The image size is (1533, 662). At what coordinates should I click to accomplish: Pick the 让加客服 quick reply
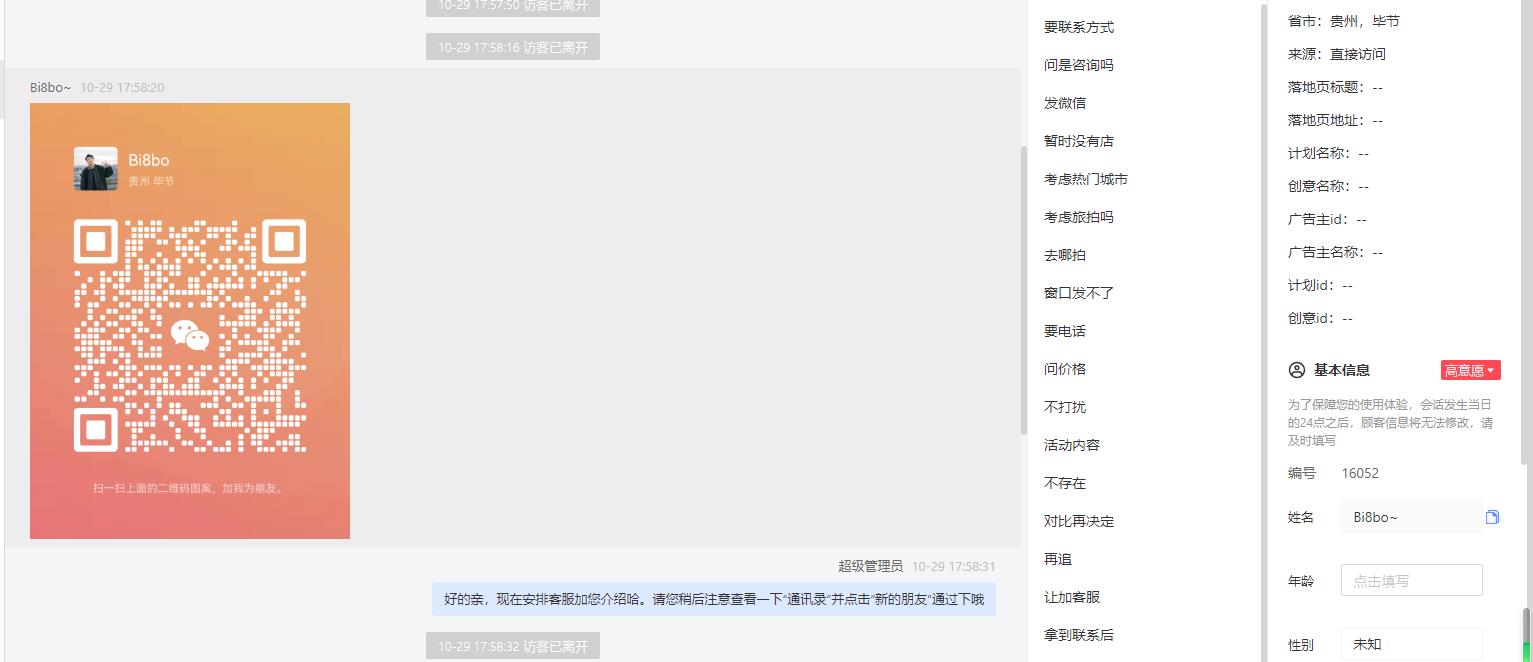(1072, 597)
